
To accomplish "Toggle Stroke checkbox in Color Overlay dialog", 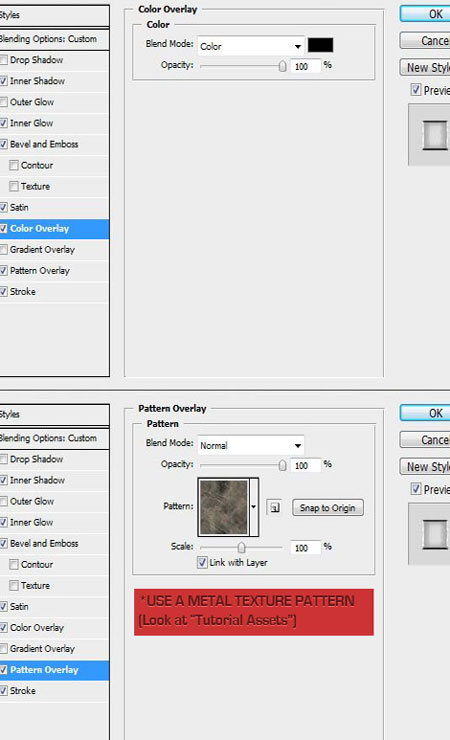I will [x=3, y=292].
